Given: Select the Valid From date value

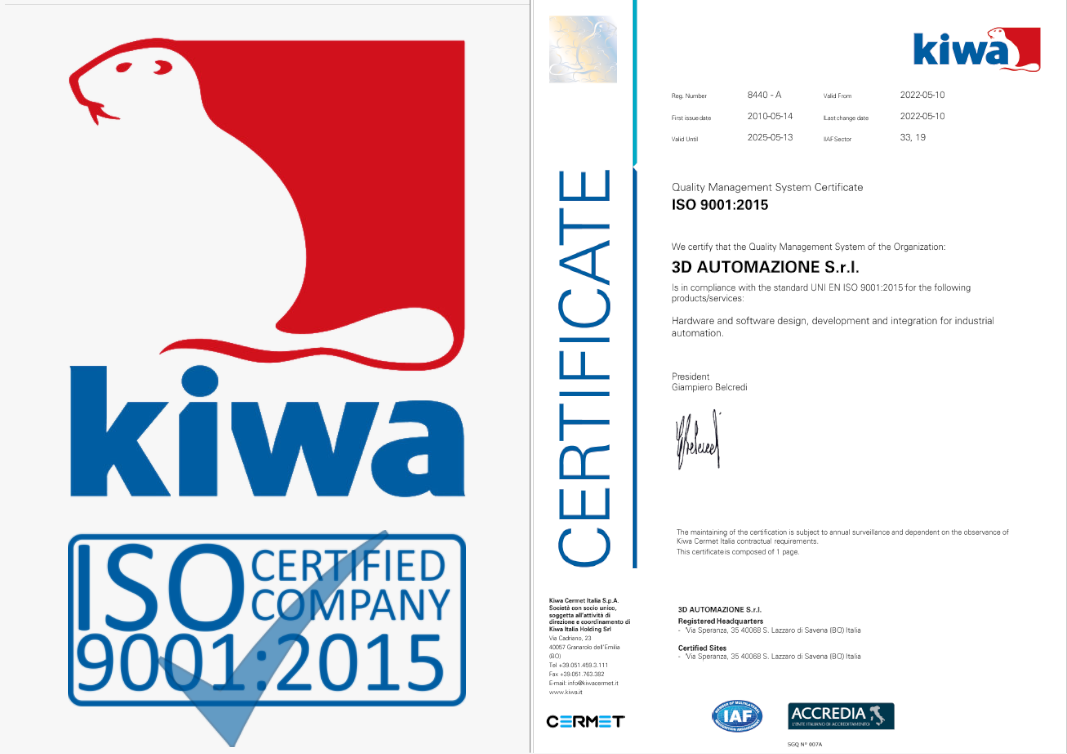Looking at the screenshot, I should click(922, 95).
